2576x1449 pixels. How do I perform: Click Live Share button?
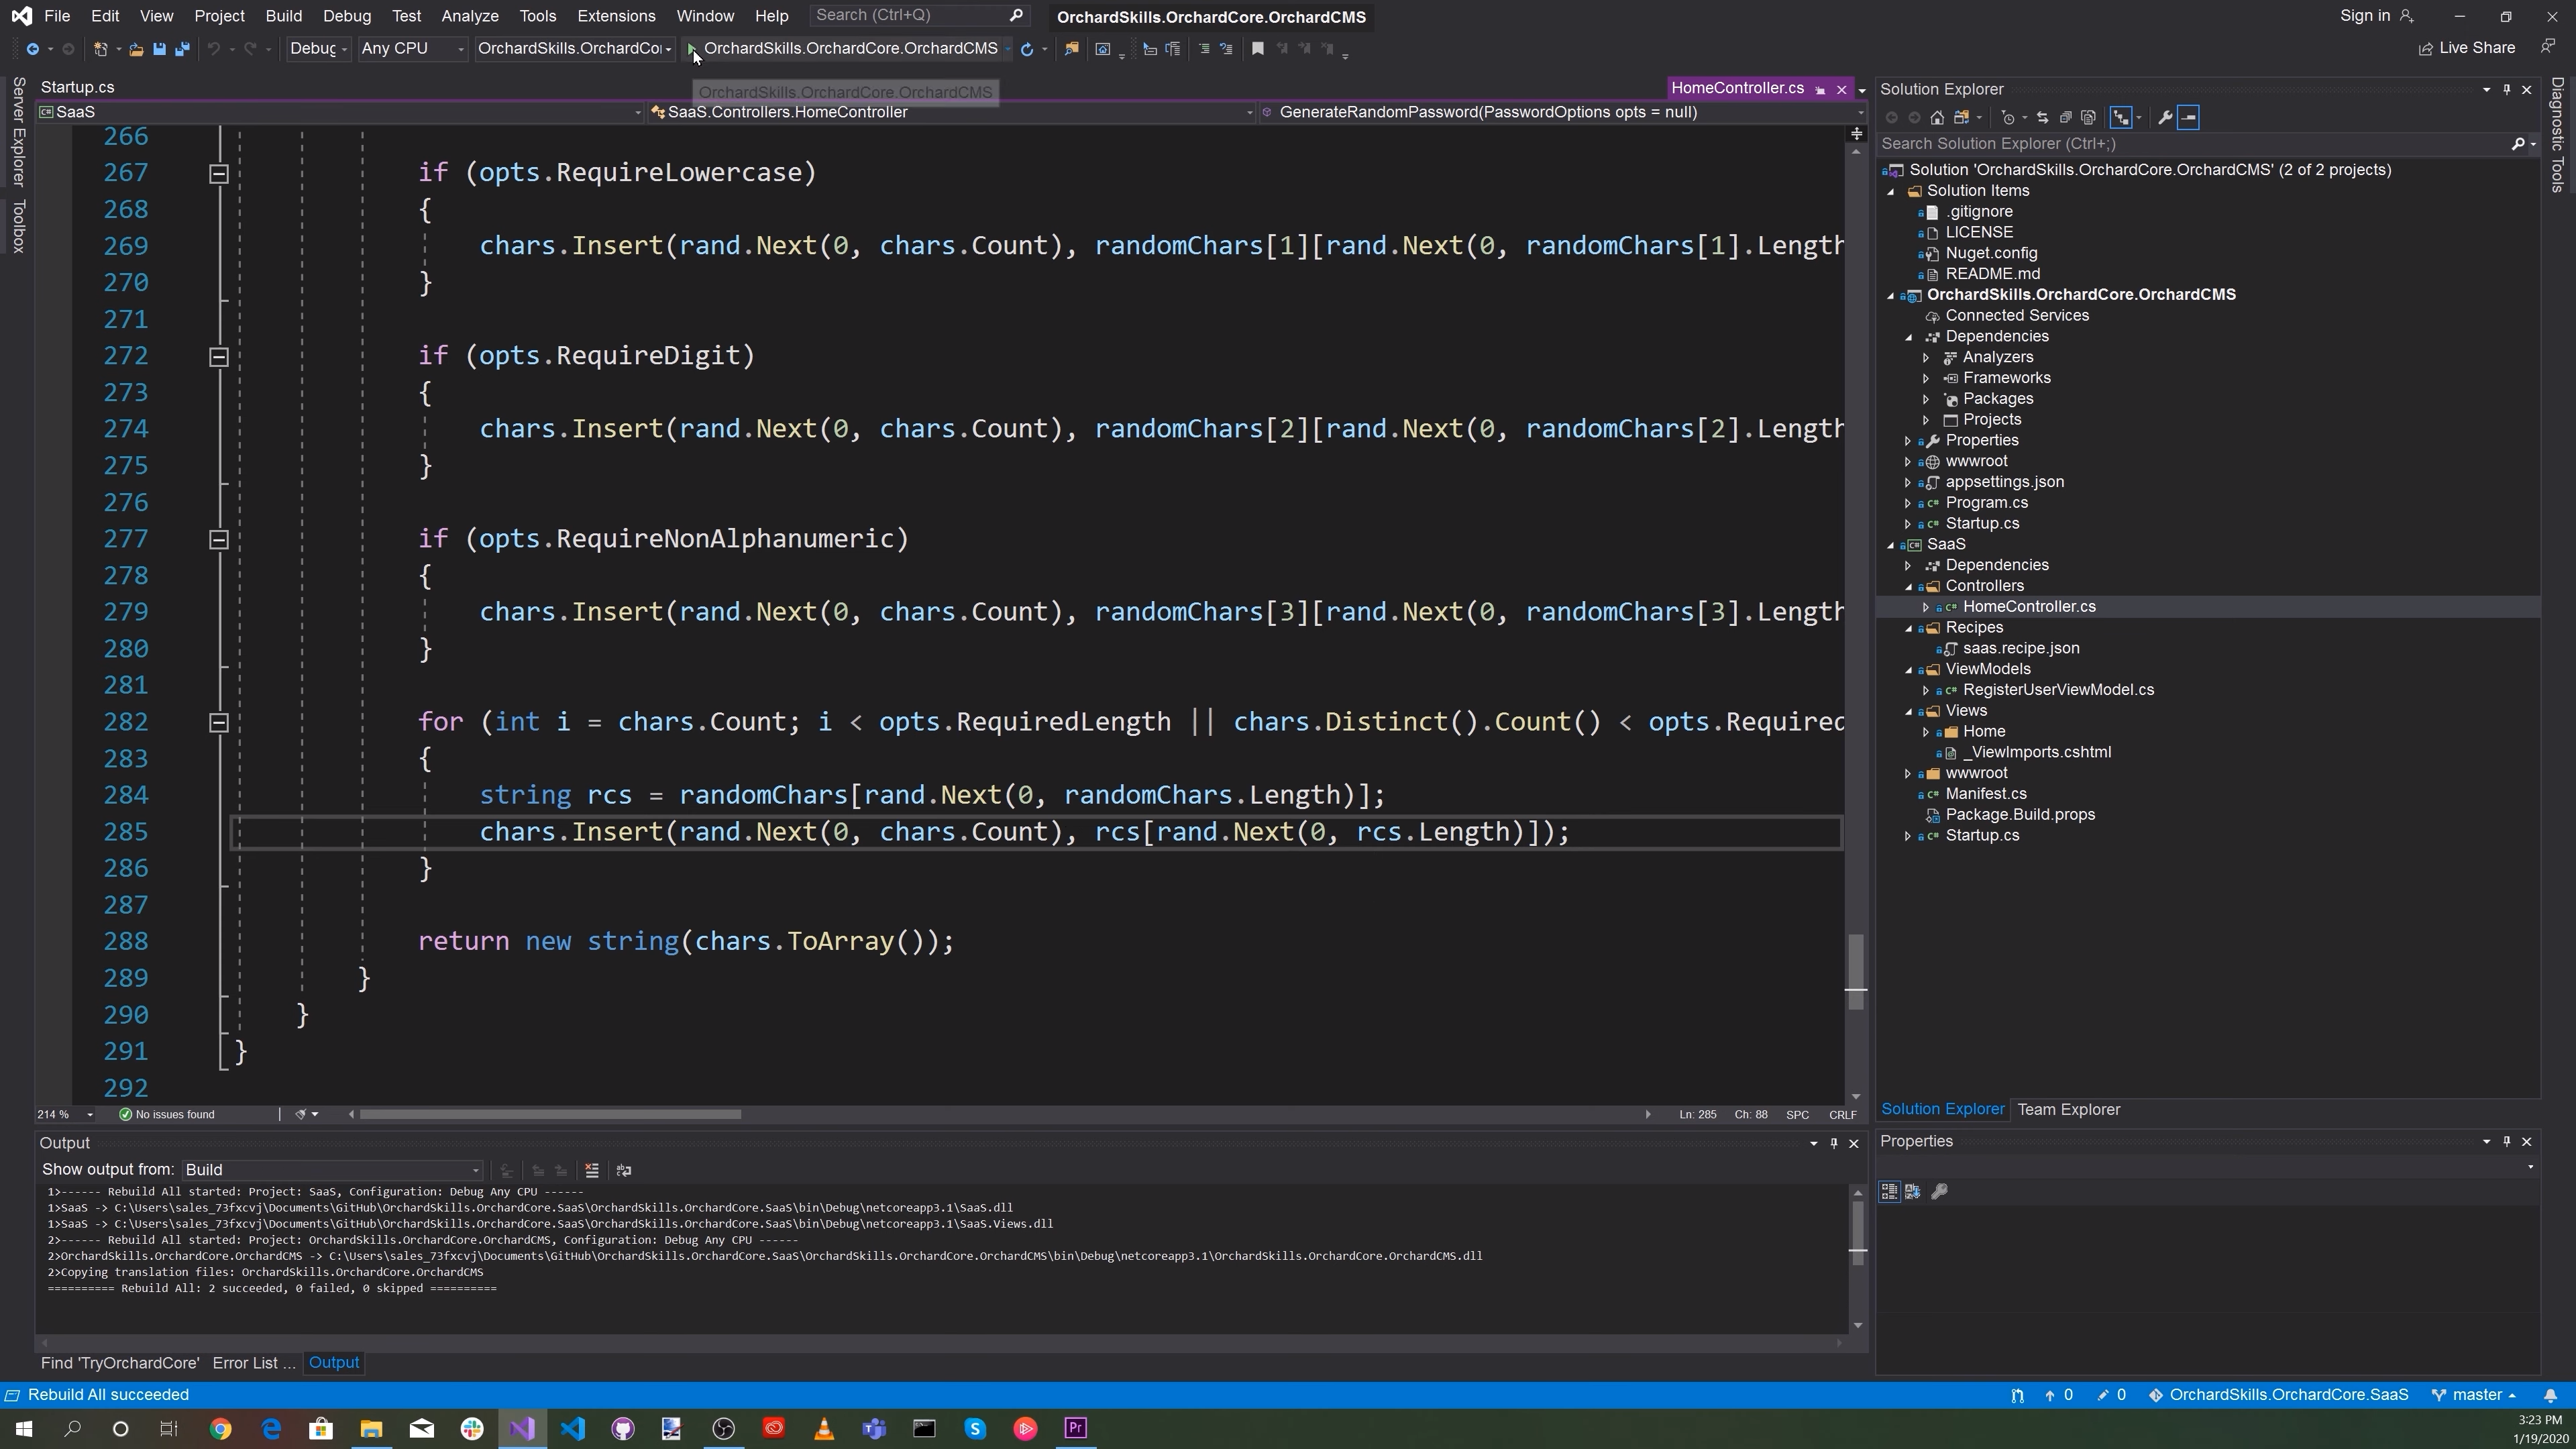(2466, 48)
